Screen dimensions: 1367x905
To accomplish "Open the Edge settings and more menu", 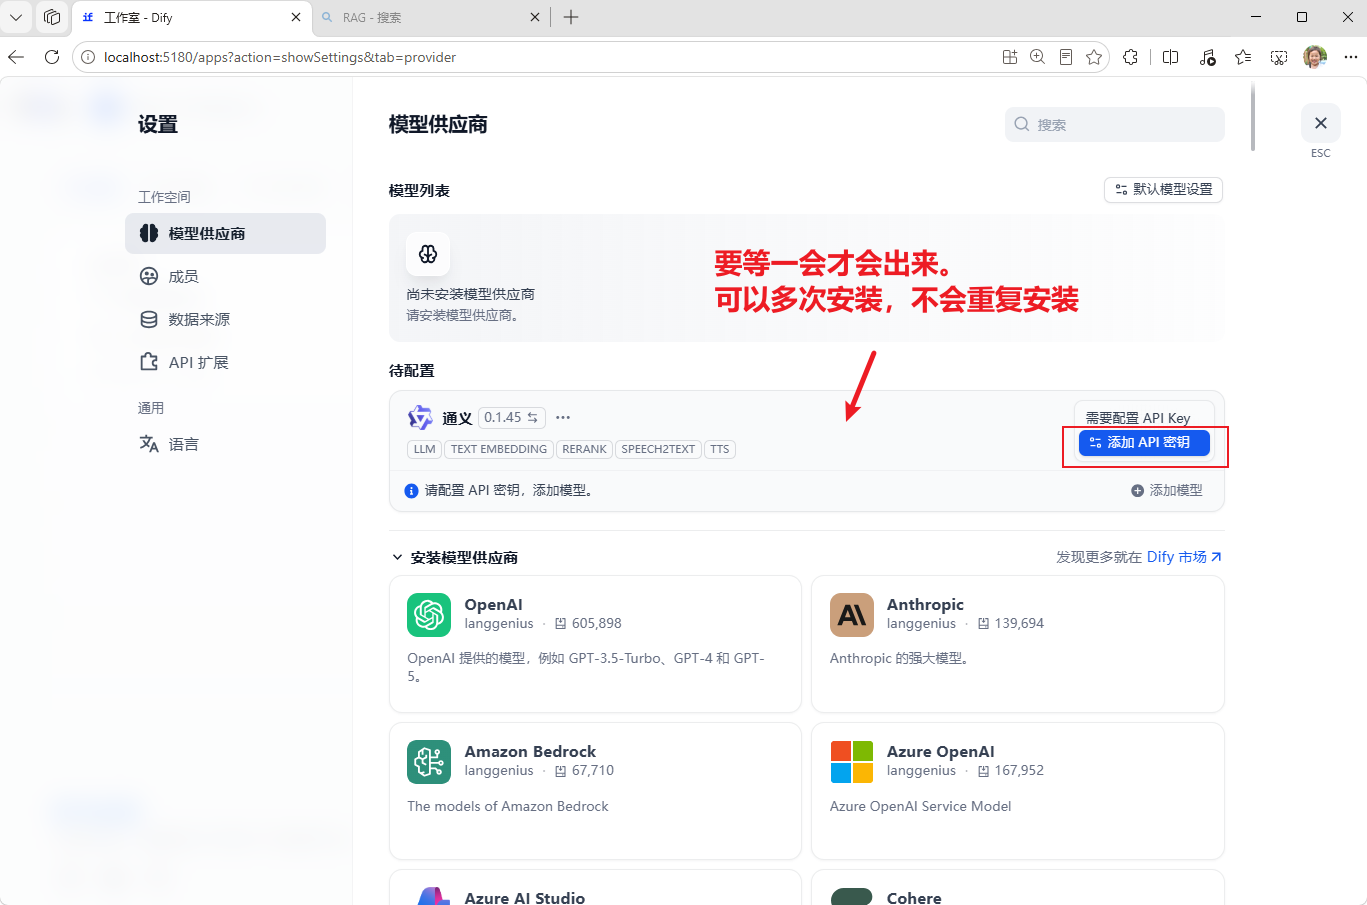I will (x=1351, y=57).
